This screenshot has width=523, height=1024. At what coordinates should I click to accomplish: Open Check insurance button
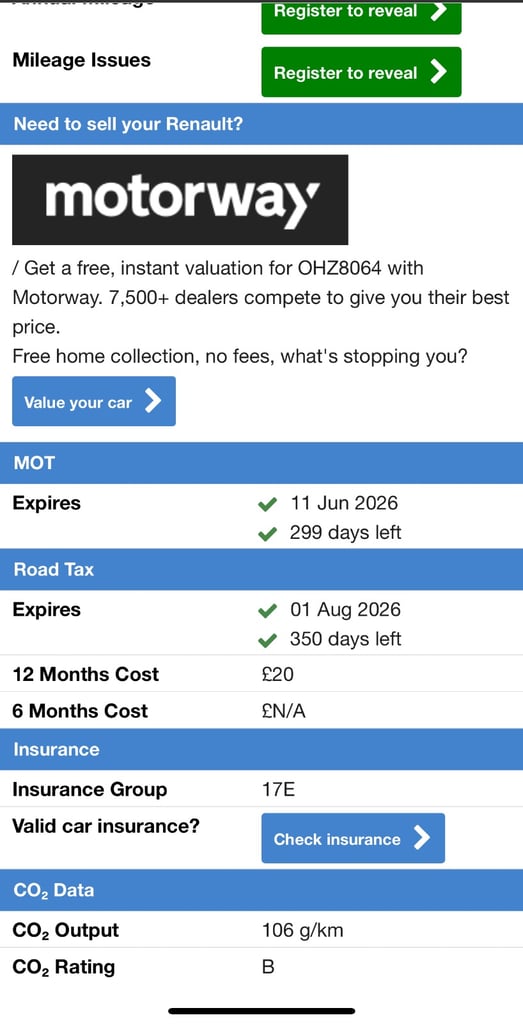(353, 838)
